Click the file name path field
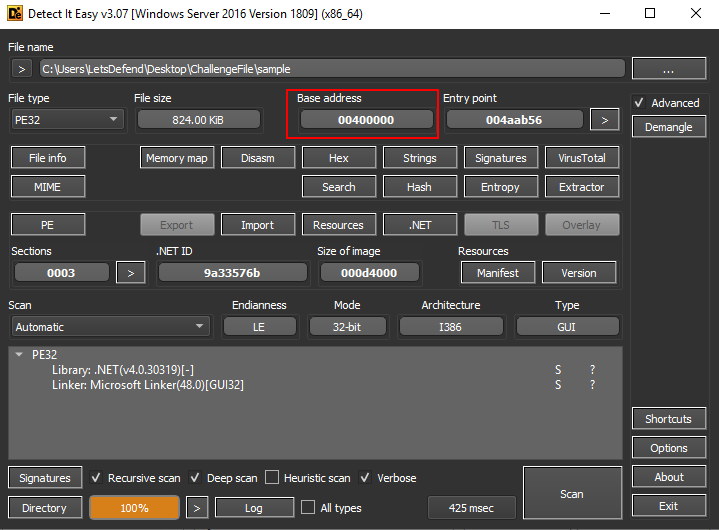This screenshot has height=530, width=719. [332, 69]
